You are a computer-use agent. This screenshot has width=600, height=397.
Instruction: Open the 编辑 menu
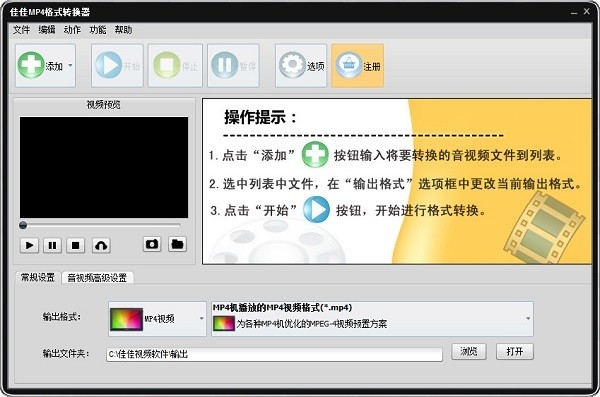[47, 30]
